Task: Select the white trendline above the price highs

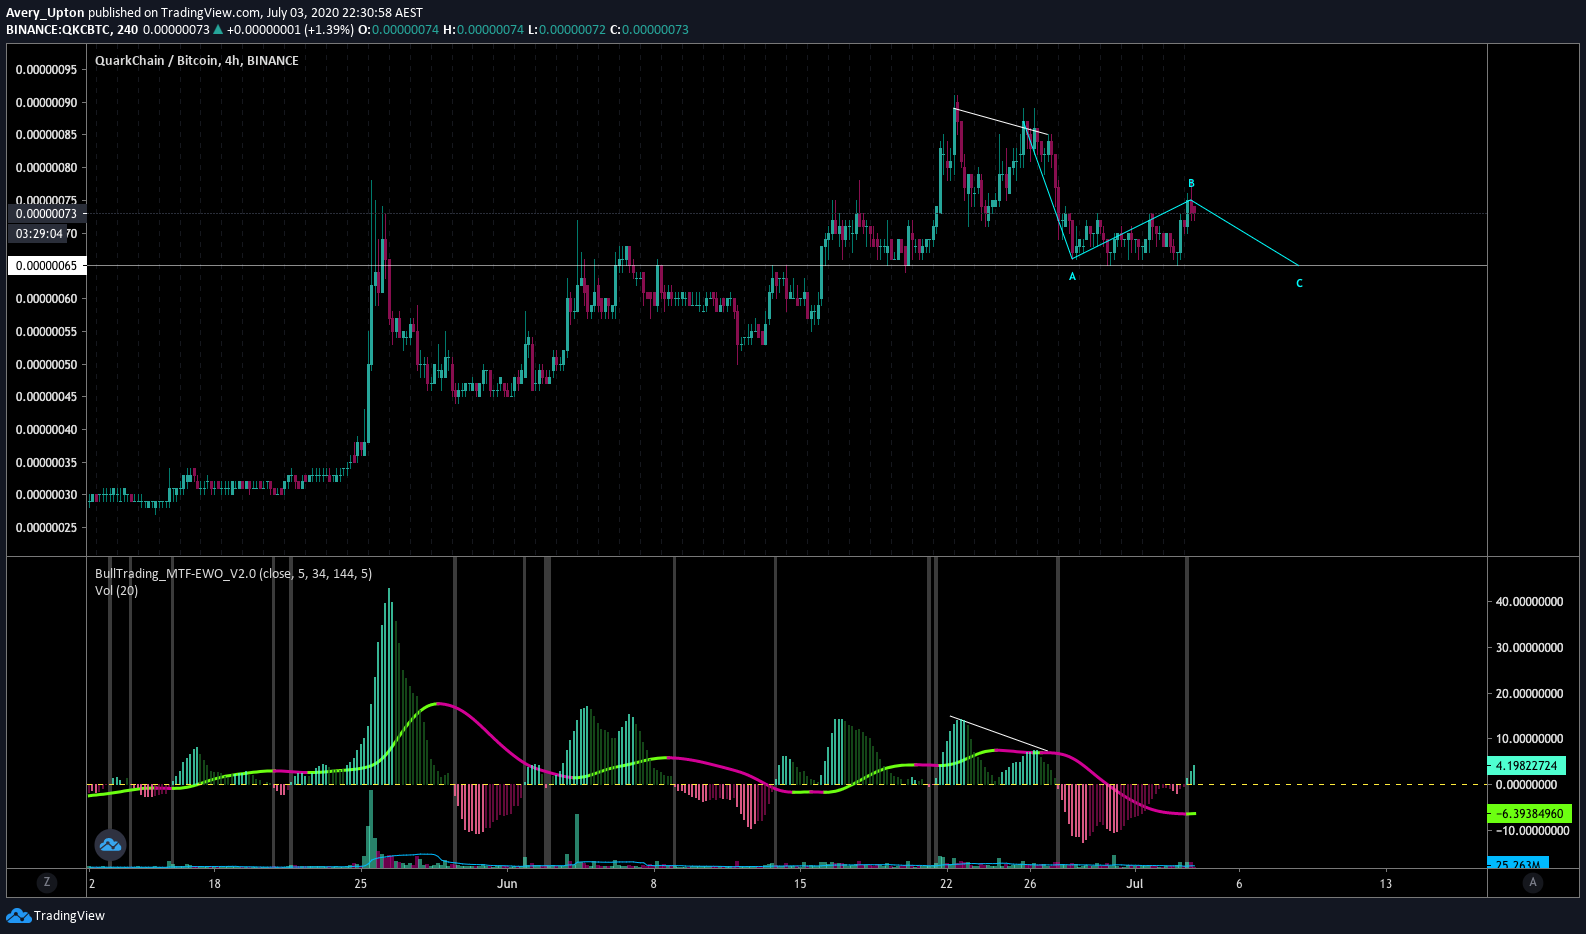Action: point(1001,121)
